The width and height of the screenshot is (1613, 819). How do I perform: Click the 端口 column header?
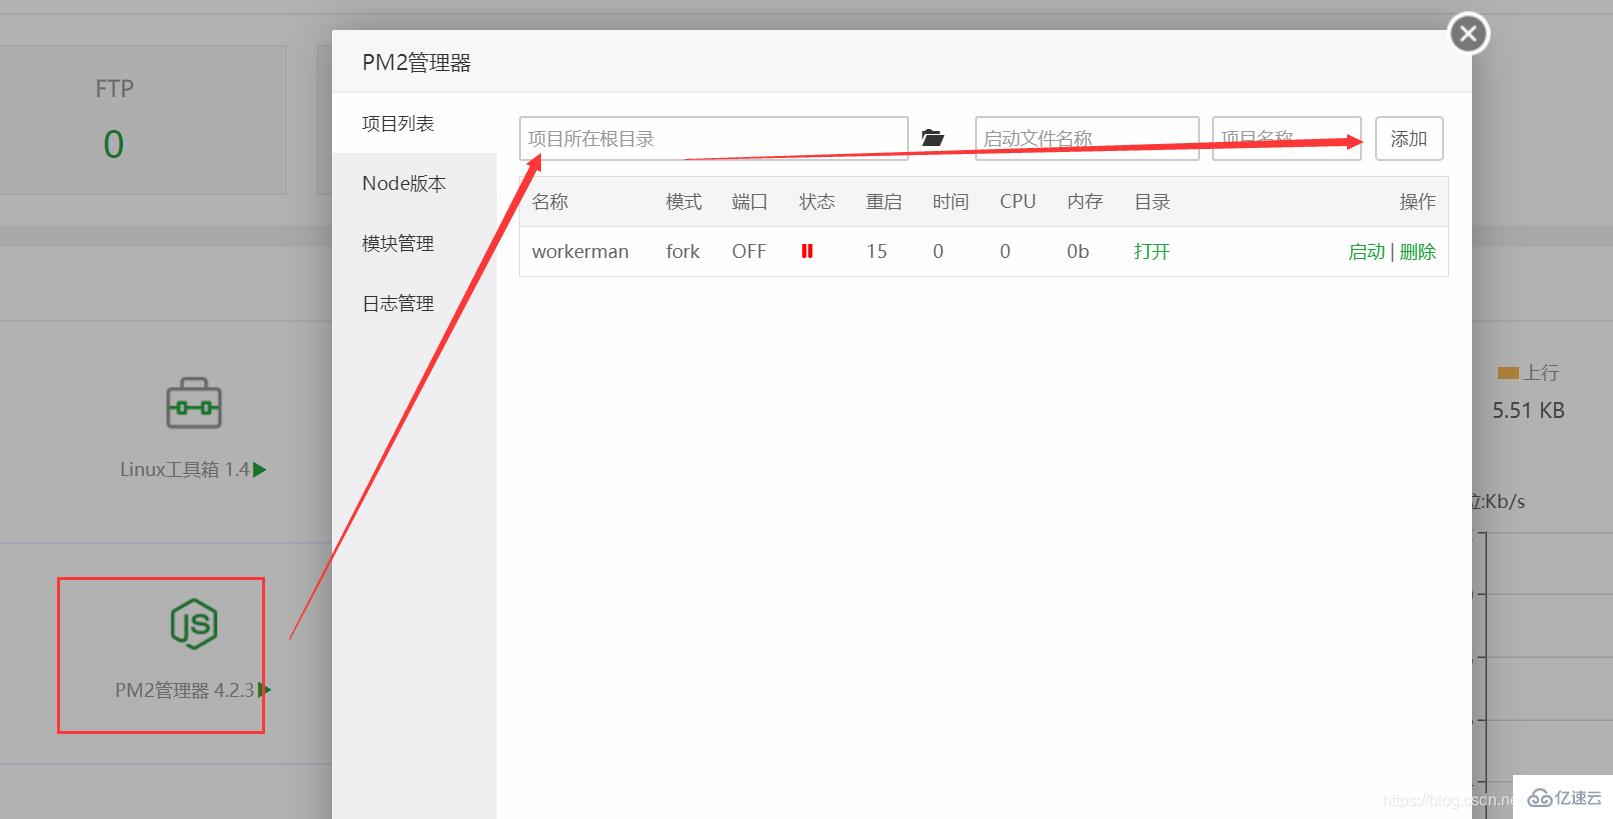pyautogui.click(x=750, y=202)
